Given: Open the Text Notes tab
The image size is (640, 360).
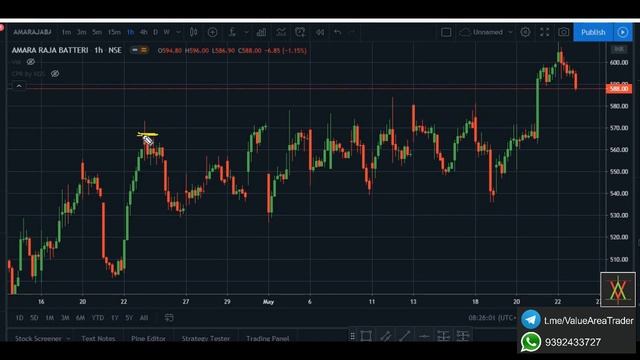Looking at the screenshot, I should tap(98, 338).
